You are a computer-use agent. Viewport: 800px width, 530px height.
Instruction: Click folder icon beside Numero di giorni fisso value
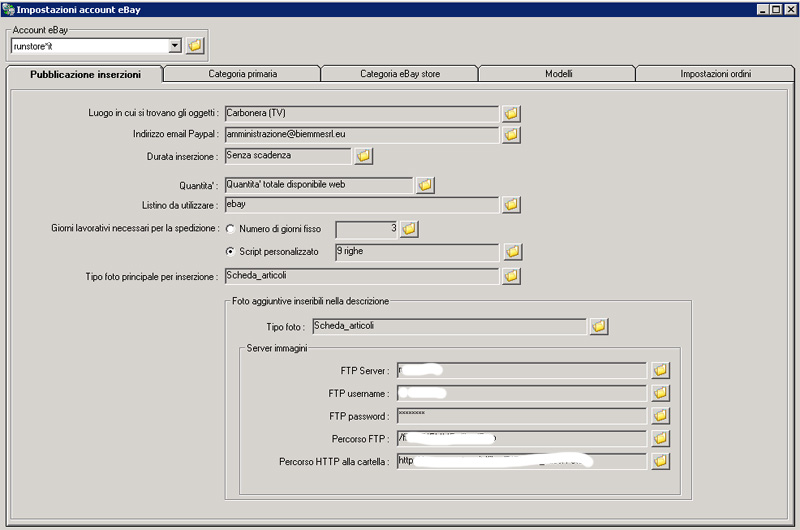coord(409,229)
